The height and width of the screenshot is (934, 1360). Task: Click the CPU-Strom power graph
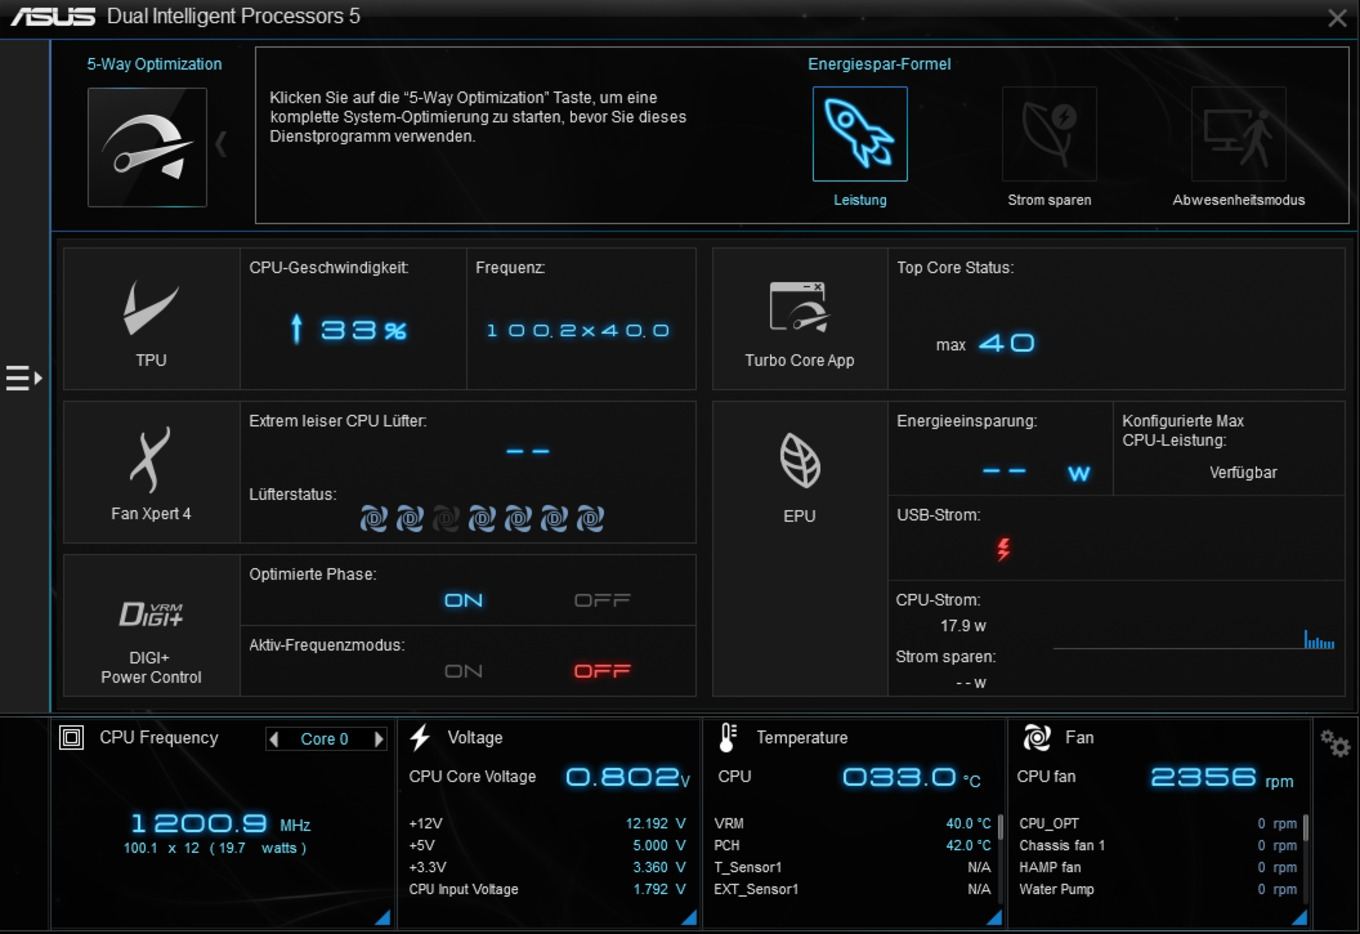click(1194, 639)
